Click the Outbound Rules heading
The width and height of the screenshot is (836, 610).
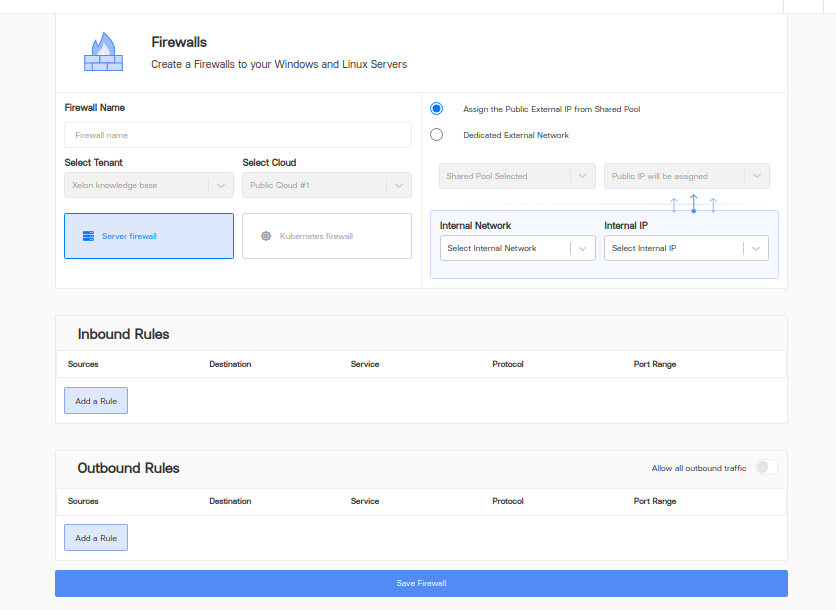point(128,468)
